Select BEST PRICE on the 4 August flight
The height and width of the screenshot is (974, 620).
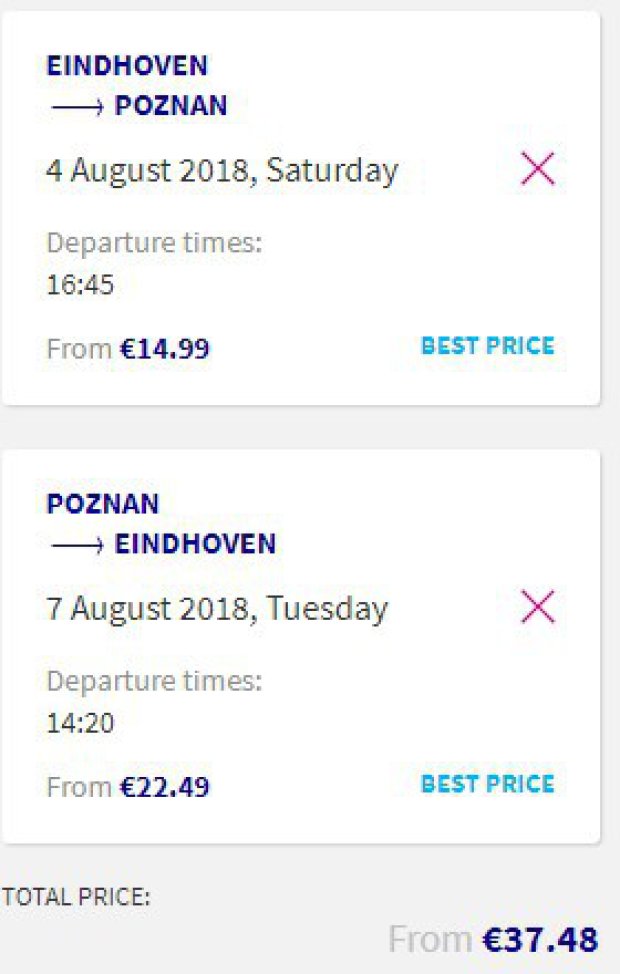click(x=487, y=346)
